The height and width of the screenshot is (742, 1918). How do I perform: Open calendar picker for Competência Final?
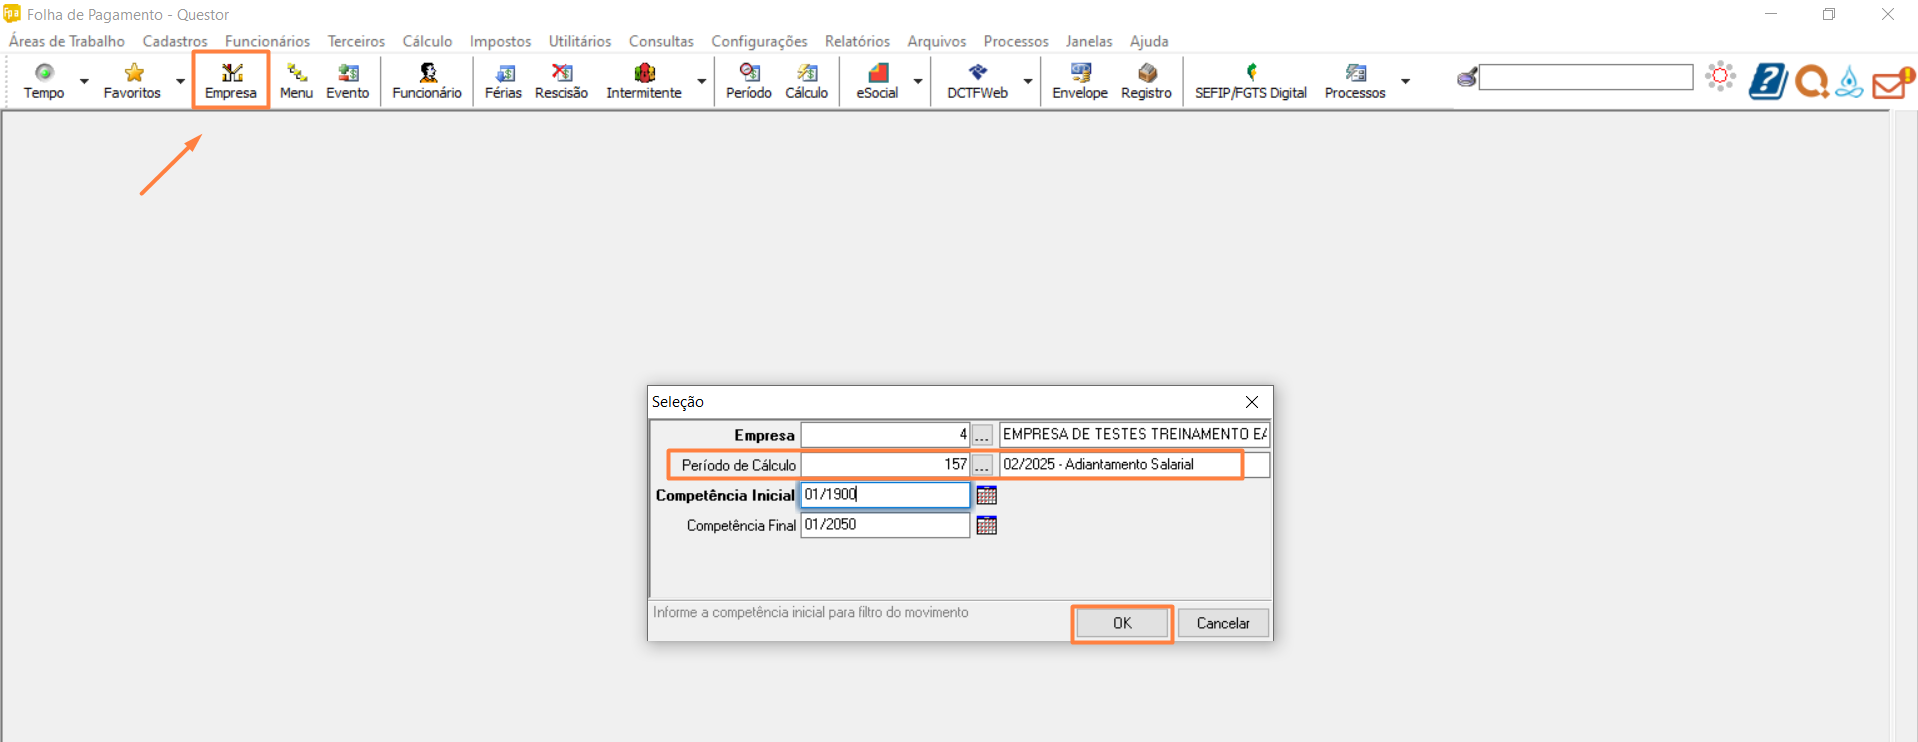click(x=987, y=525)
